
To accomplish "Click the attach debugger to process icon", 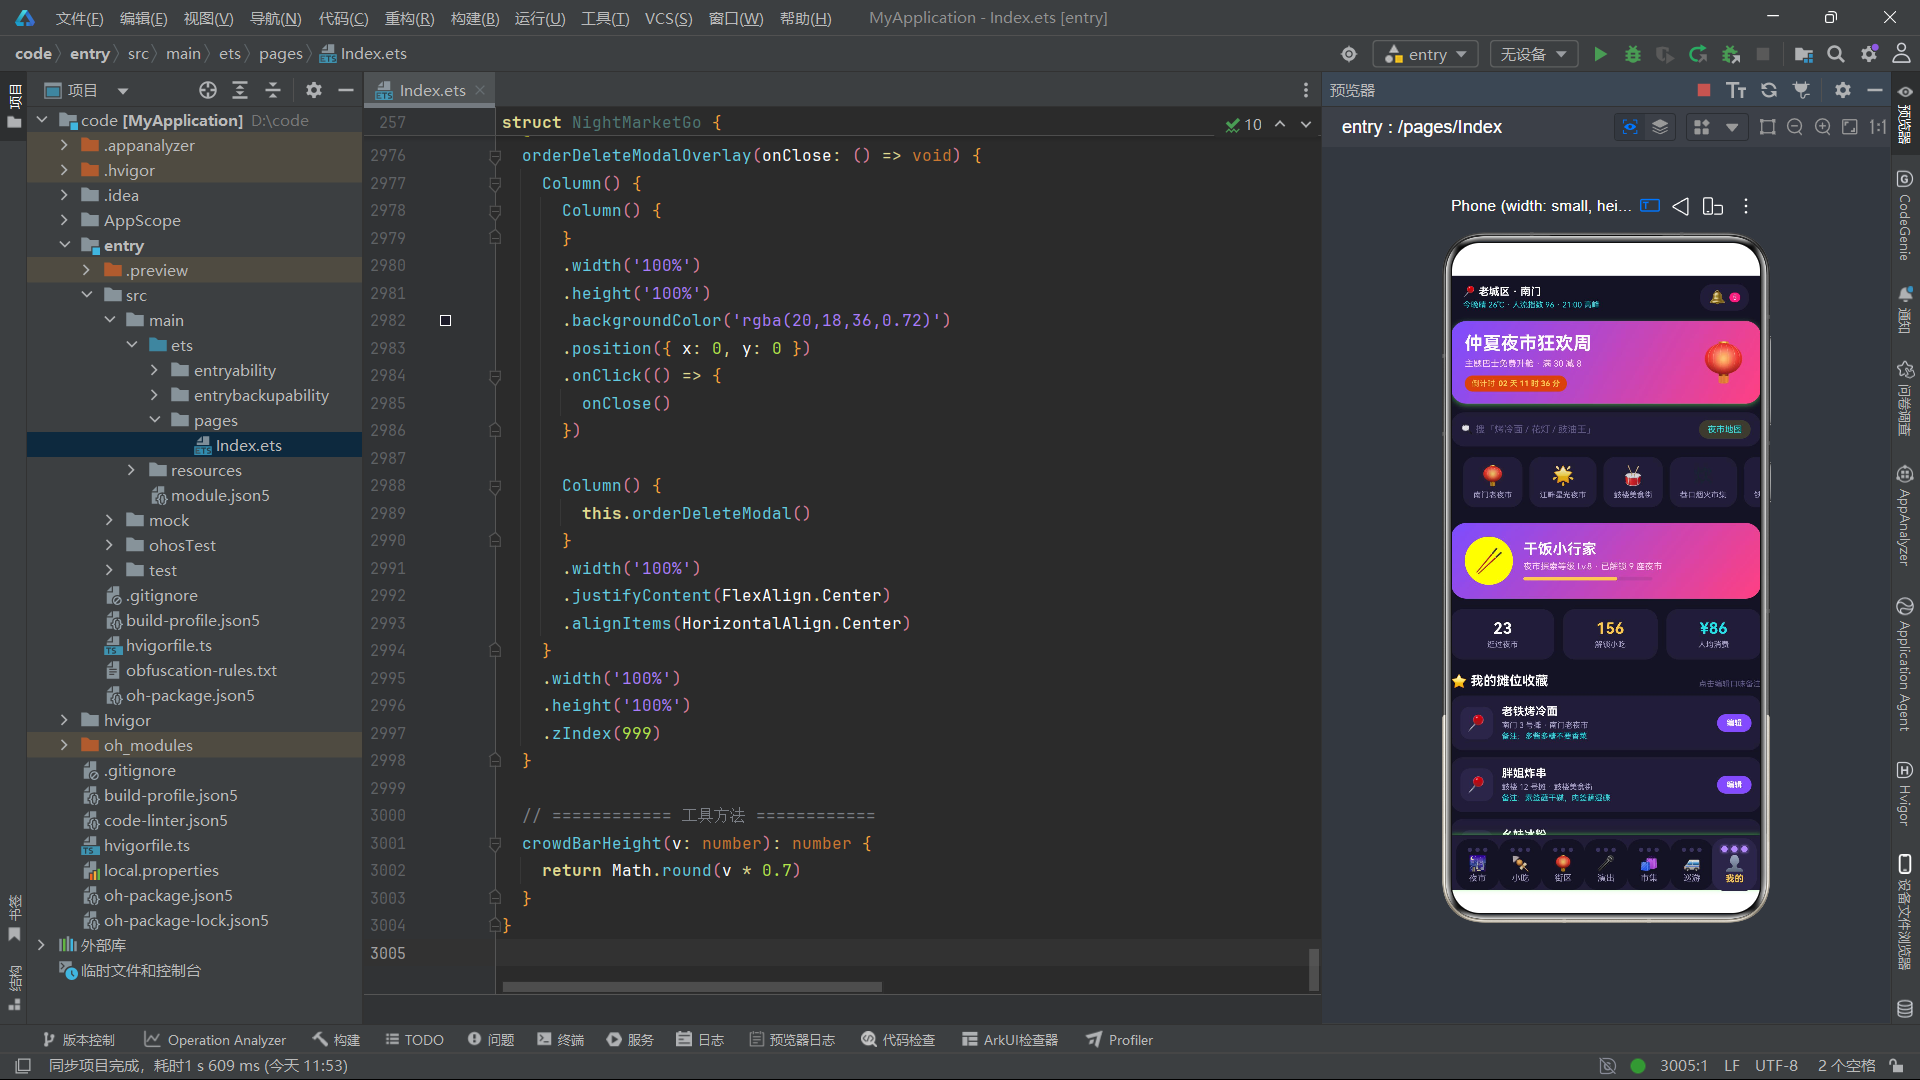I will [x=1731, y=54].
